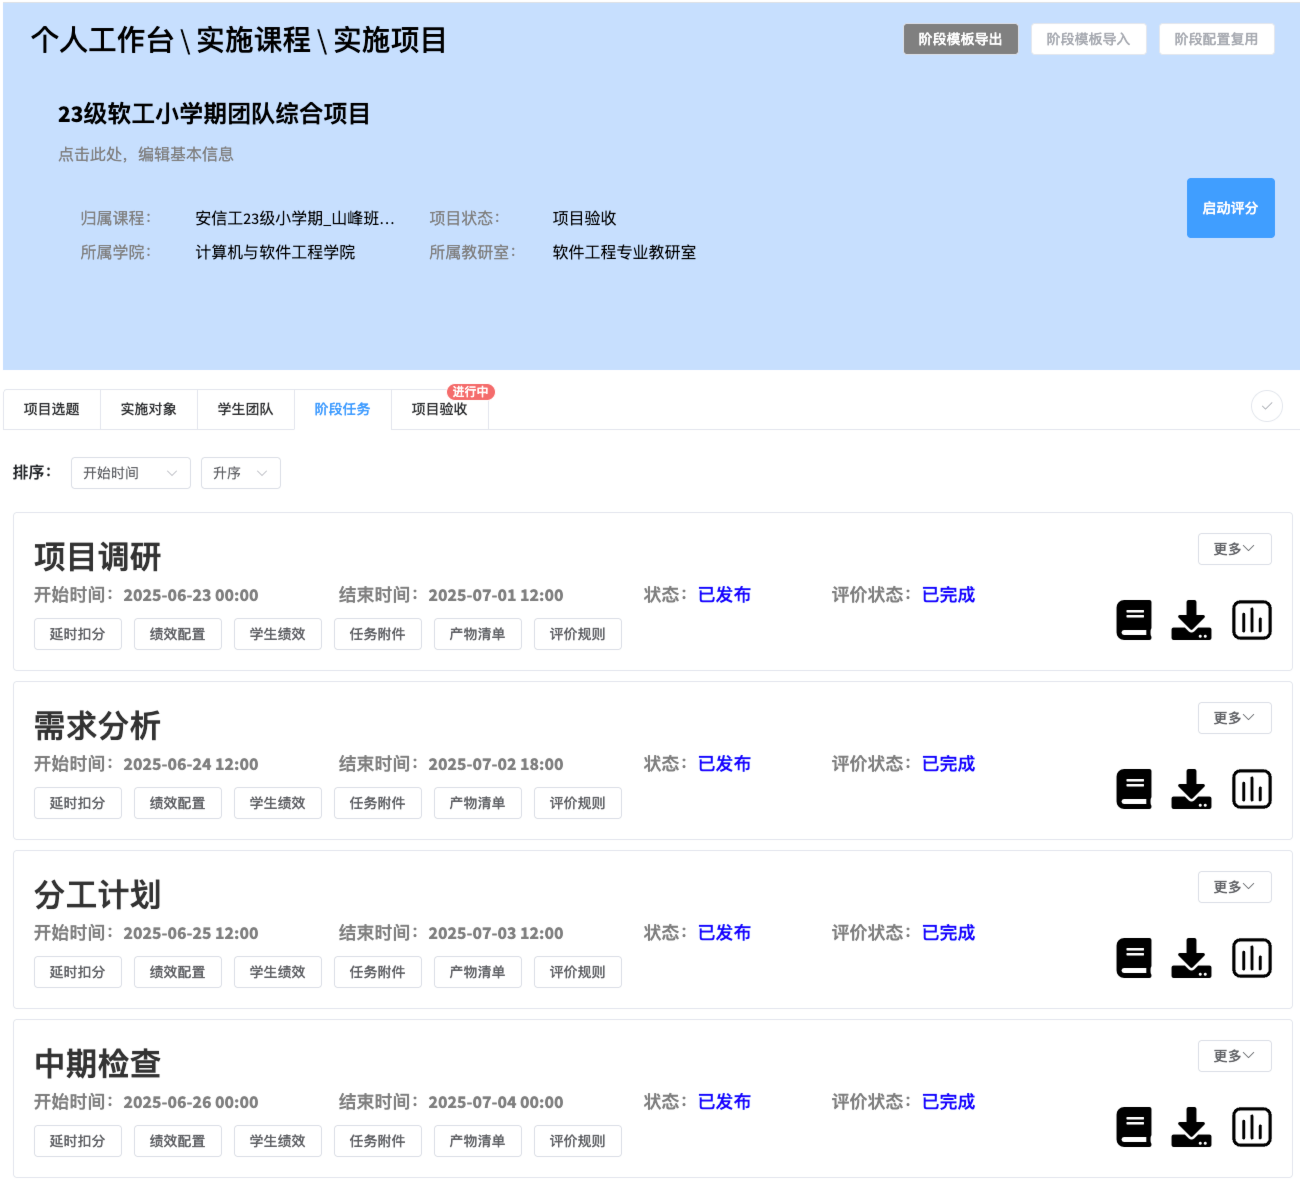This screenshot has width=1300, height=1183.
Task: Click the bar chart icon for 分工计划
Action: pos(1251,958)
